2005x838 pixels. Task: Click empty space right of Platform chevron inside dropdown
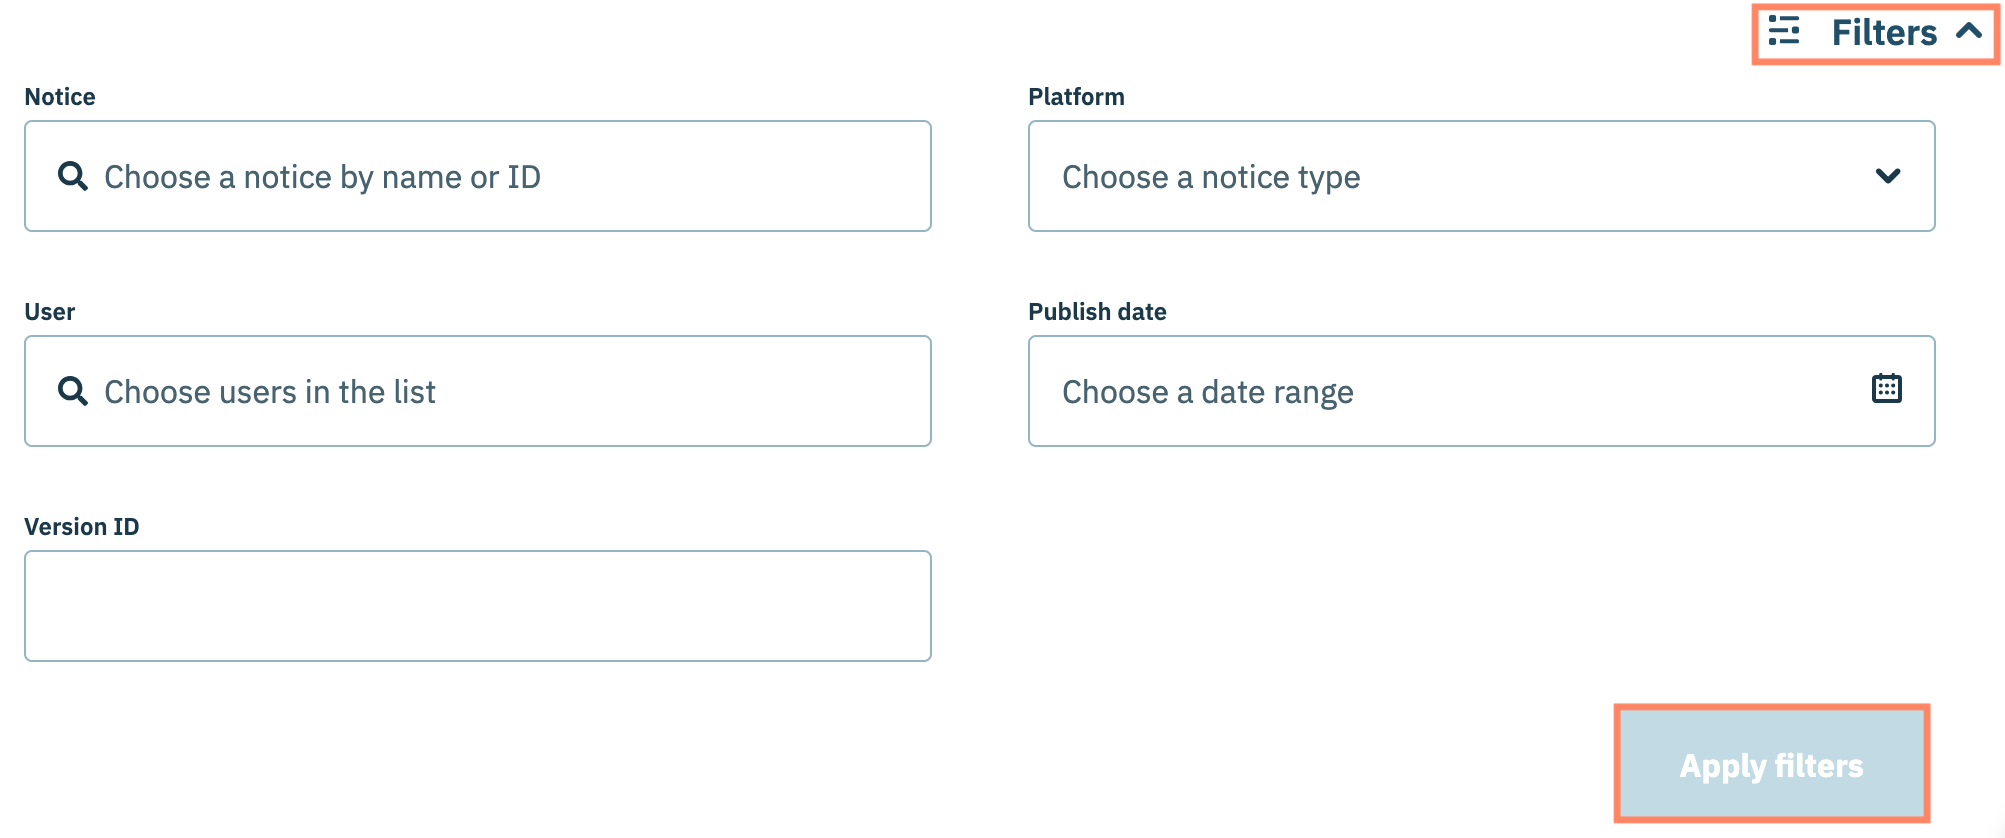pyautogui.click(x=1919, y=176)
